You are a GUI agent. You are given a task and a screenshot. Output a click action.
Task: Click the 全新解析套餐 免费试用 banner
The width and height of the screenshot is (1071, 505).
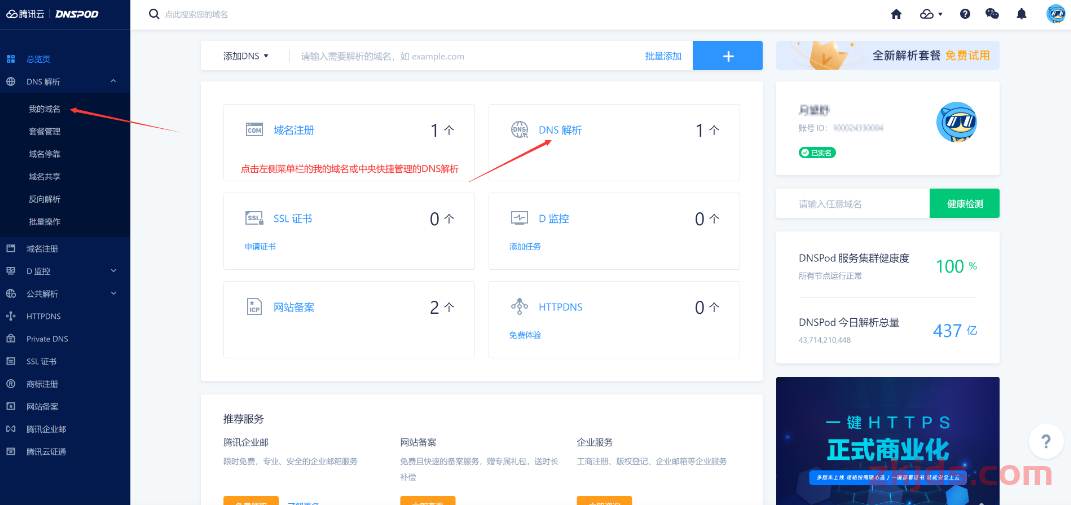[887, 55]
